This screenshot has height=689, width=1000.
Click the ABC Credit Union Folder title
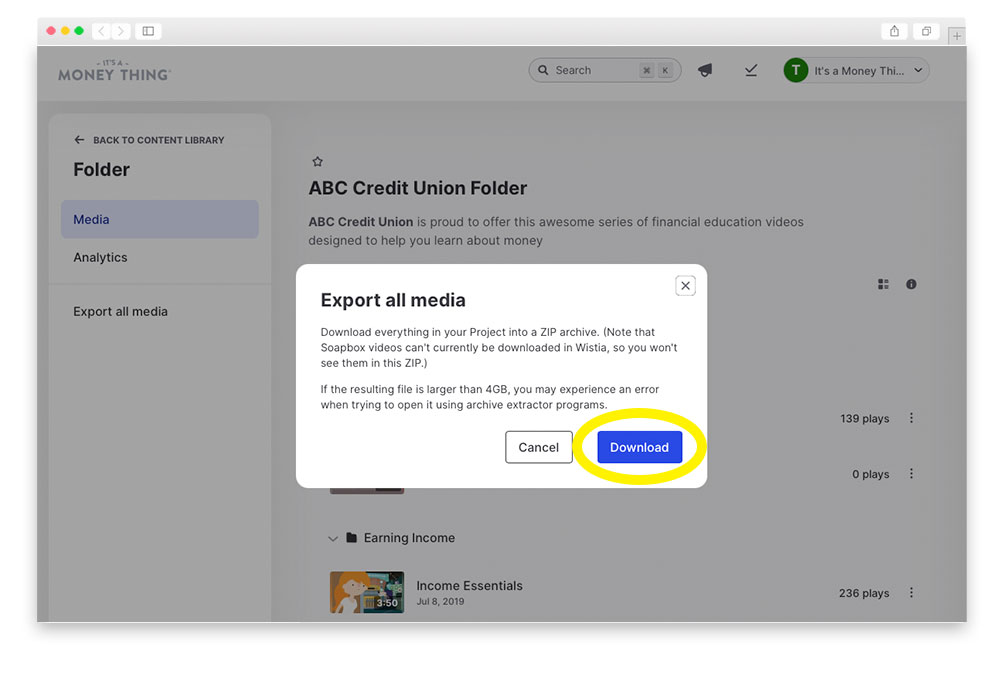[x=418, y=188]
